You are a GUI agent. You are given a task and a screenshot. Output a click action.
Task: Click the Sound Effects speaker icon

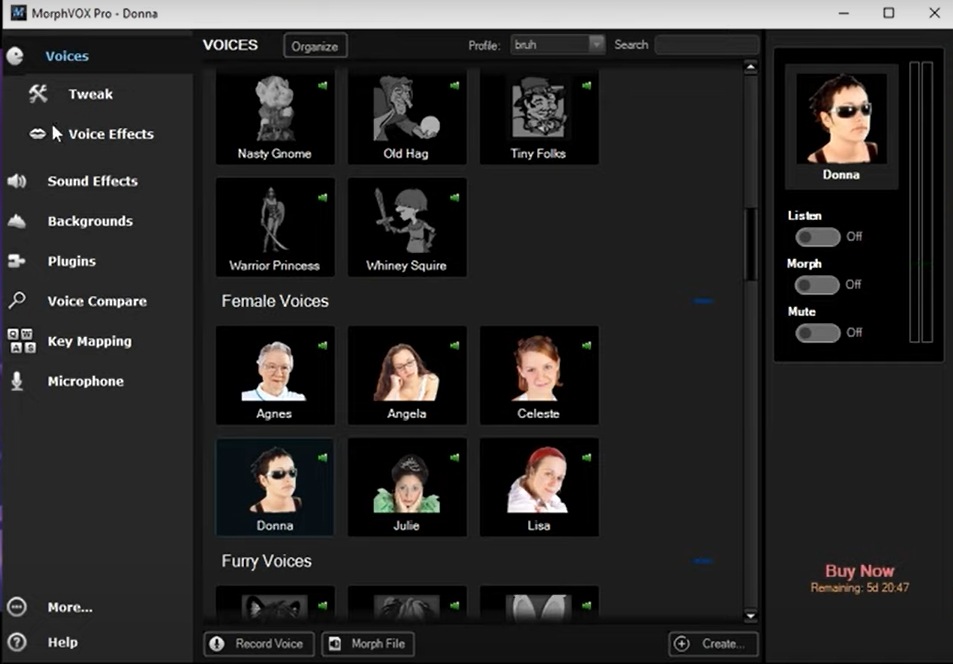[x=17, y=181]
